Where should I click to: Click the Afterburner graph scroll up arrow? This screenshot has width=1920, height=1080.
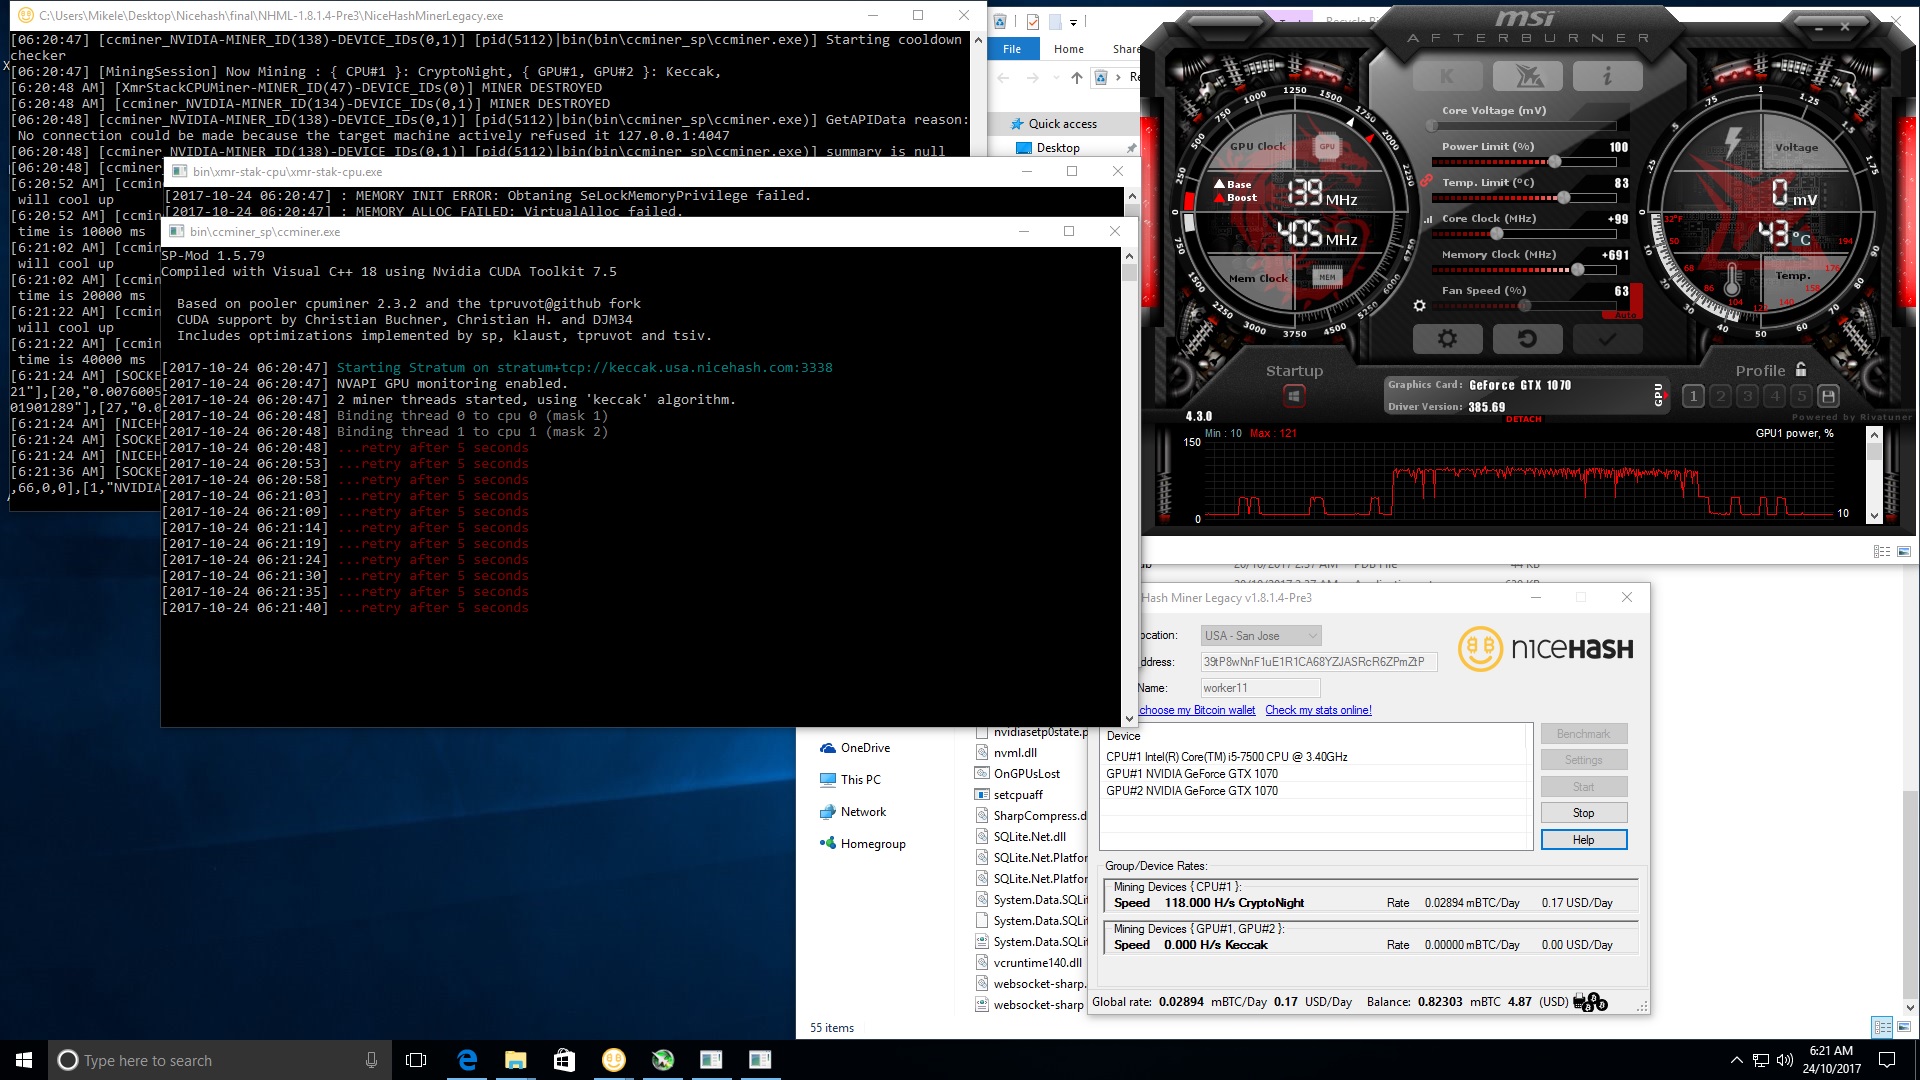click(x=1875, y=434)
